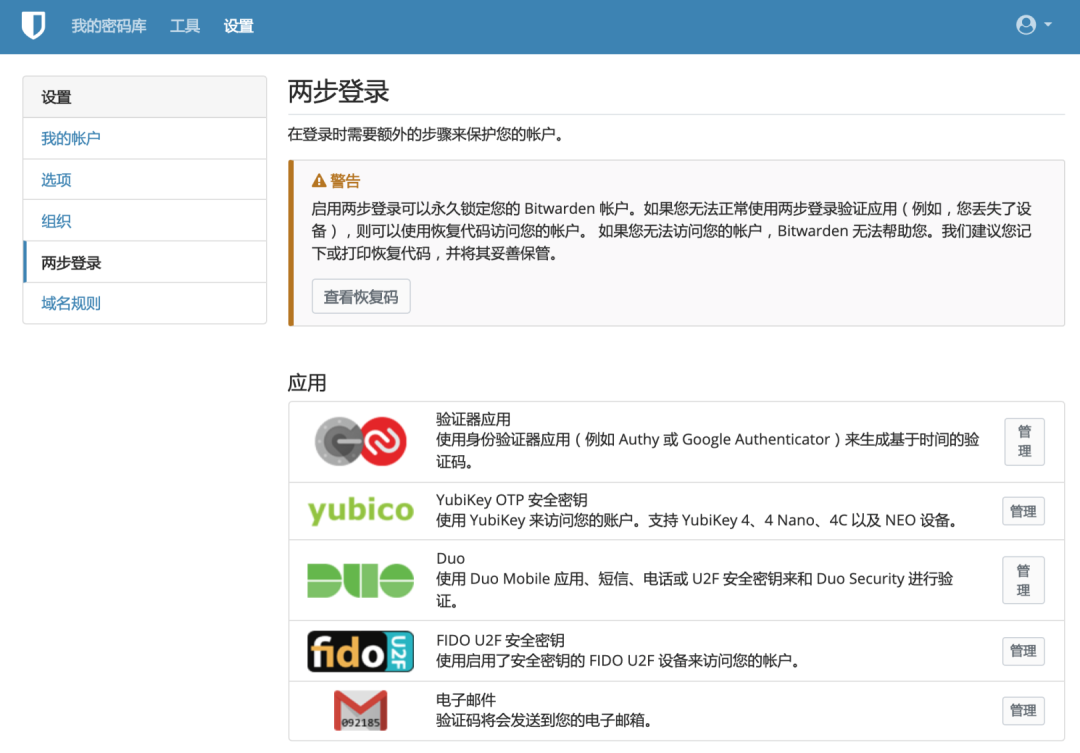The image size is (1080, 753).
Task: Click 管理 in the Duo row
Action: (x=1023, y=580)
